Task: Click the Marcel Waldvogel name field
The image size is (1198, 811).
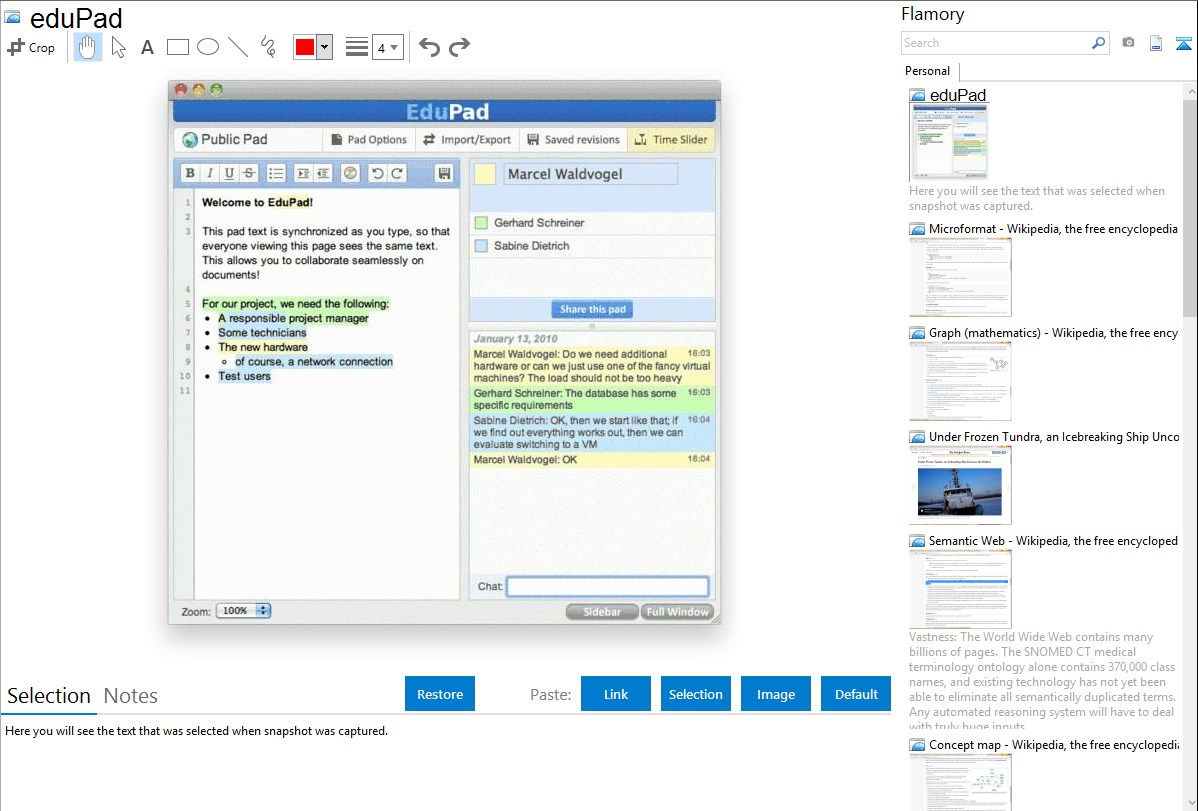Action: pyautogui.click(x=589, y=174)
